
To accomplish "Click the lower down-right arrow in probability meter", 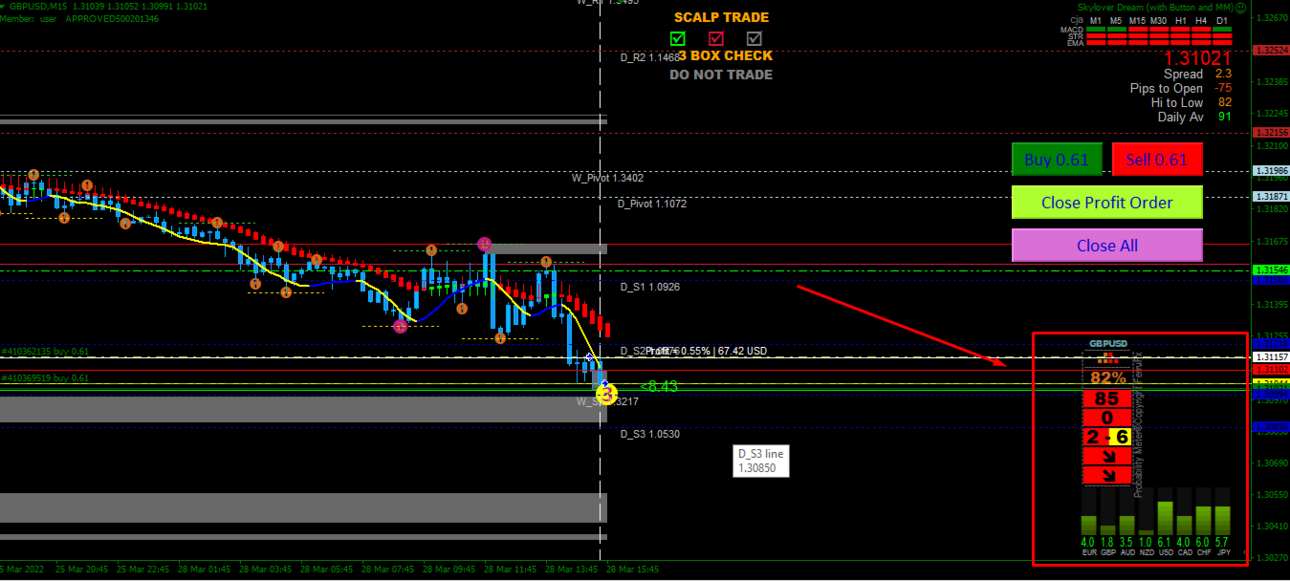I will [1108, 475].
